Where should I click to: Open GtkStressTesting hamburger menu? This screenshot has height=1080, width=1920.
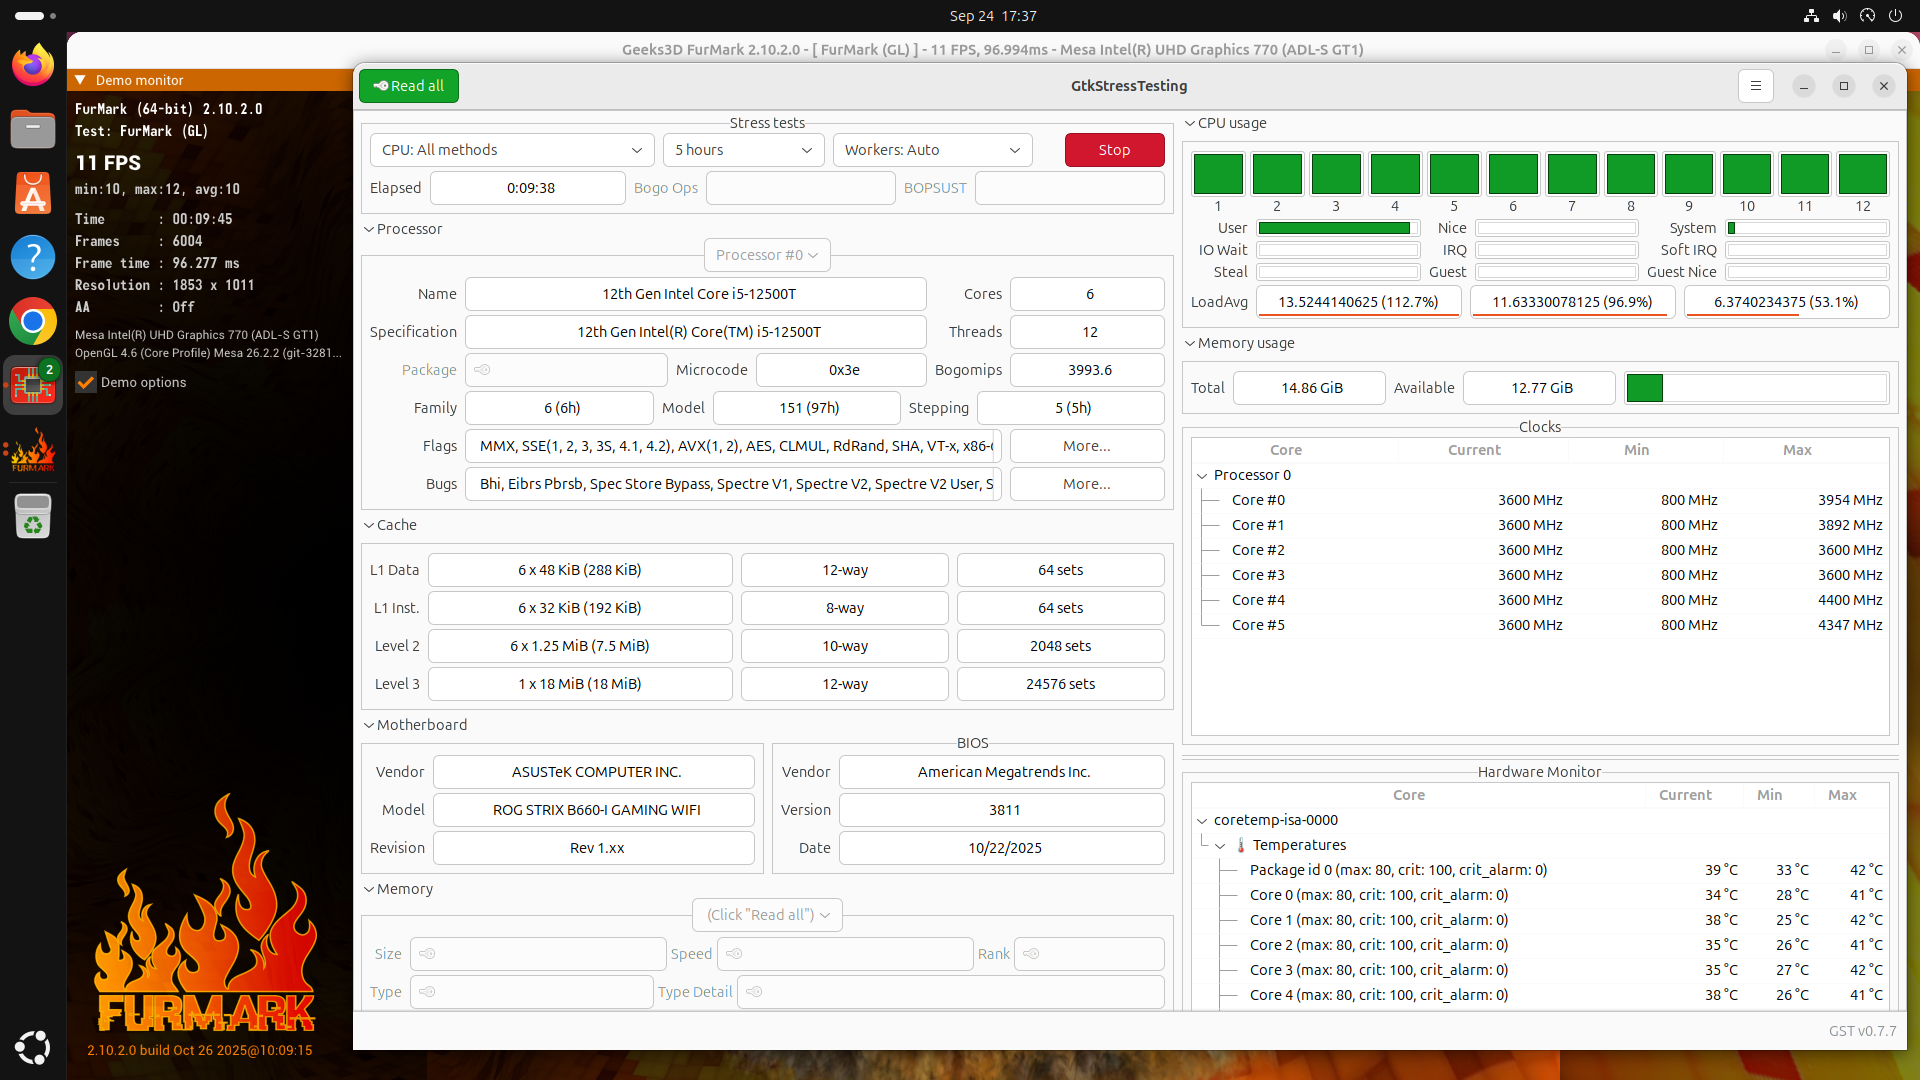point(1756,86)
